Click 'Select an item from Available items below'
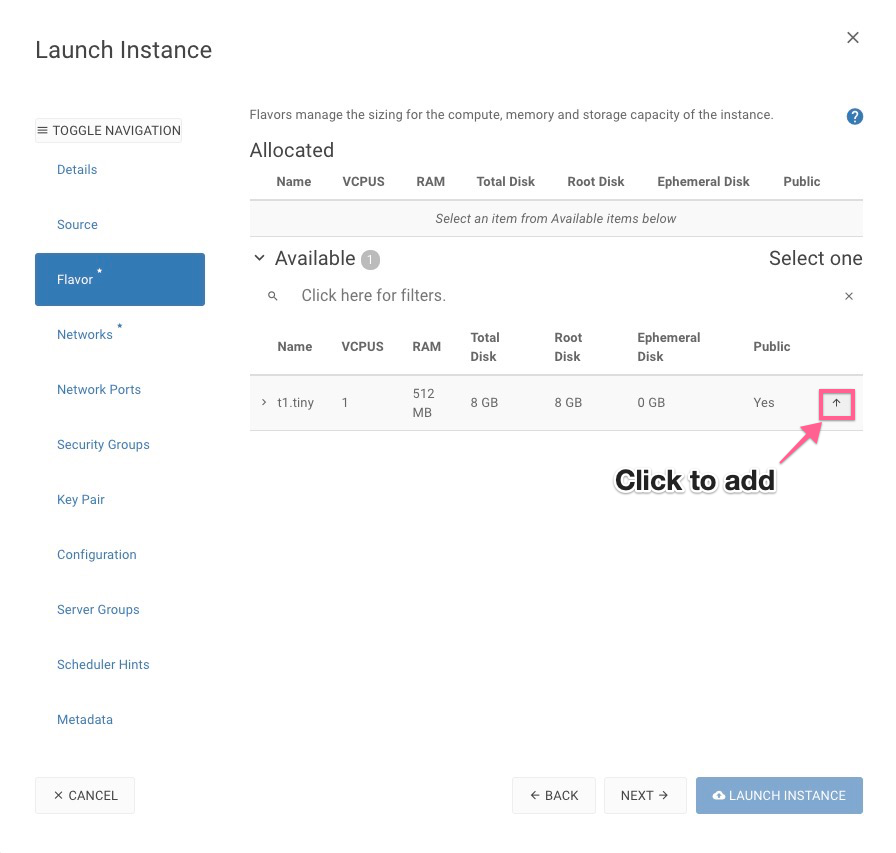Screen dimensions: 896x853 click(x=556, y=219)
